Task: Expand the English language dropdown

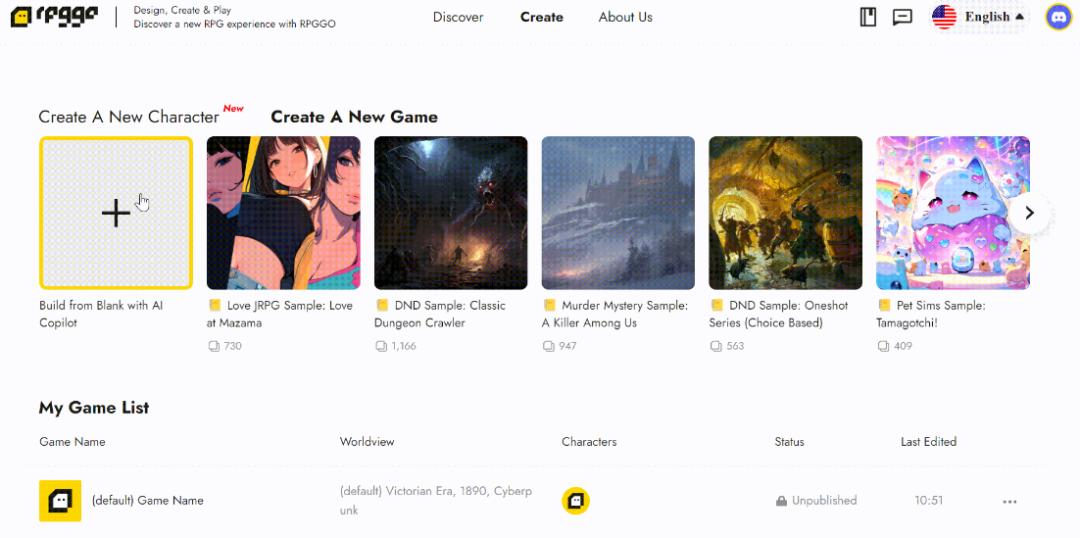Action: (x=995, y=17)
